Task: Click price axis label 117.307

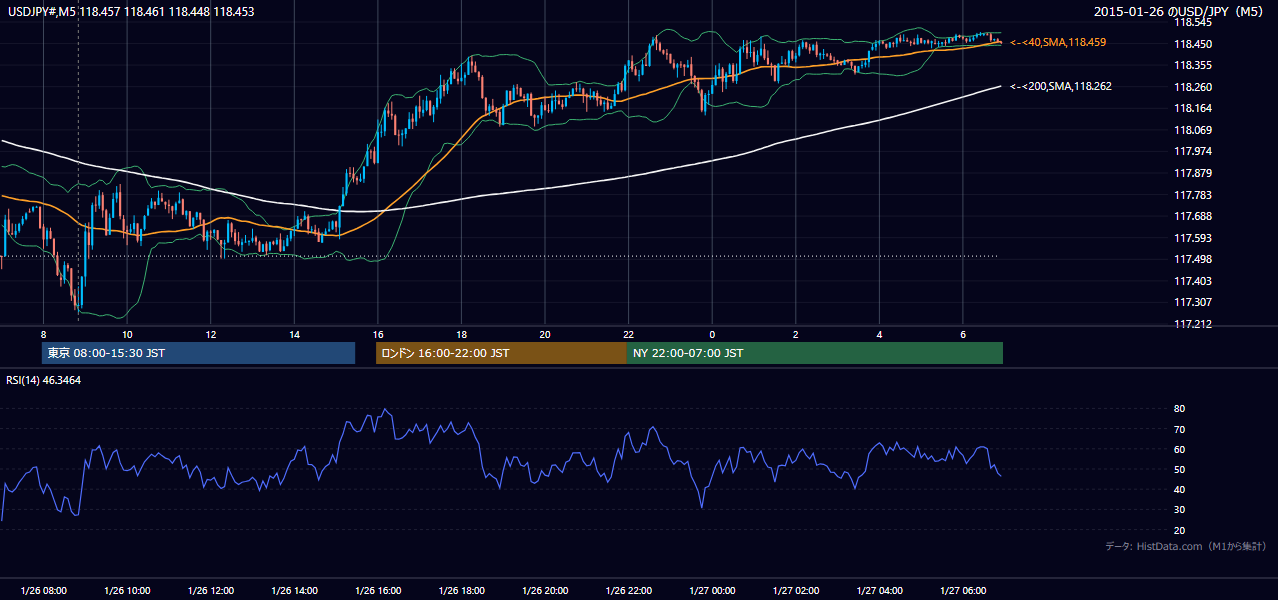Action: tap(1192, 302)
